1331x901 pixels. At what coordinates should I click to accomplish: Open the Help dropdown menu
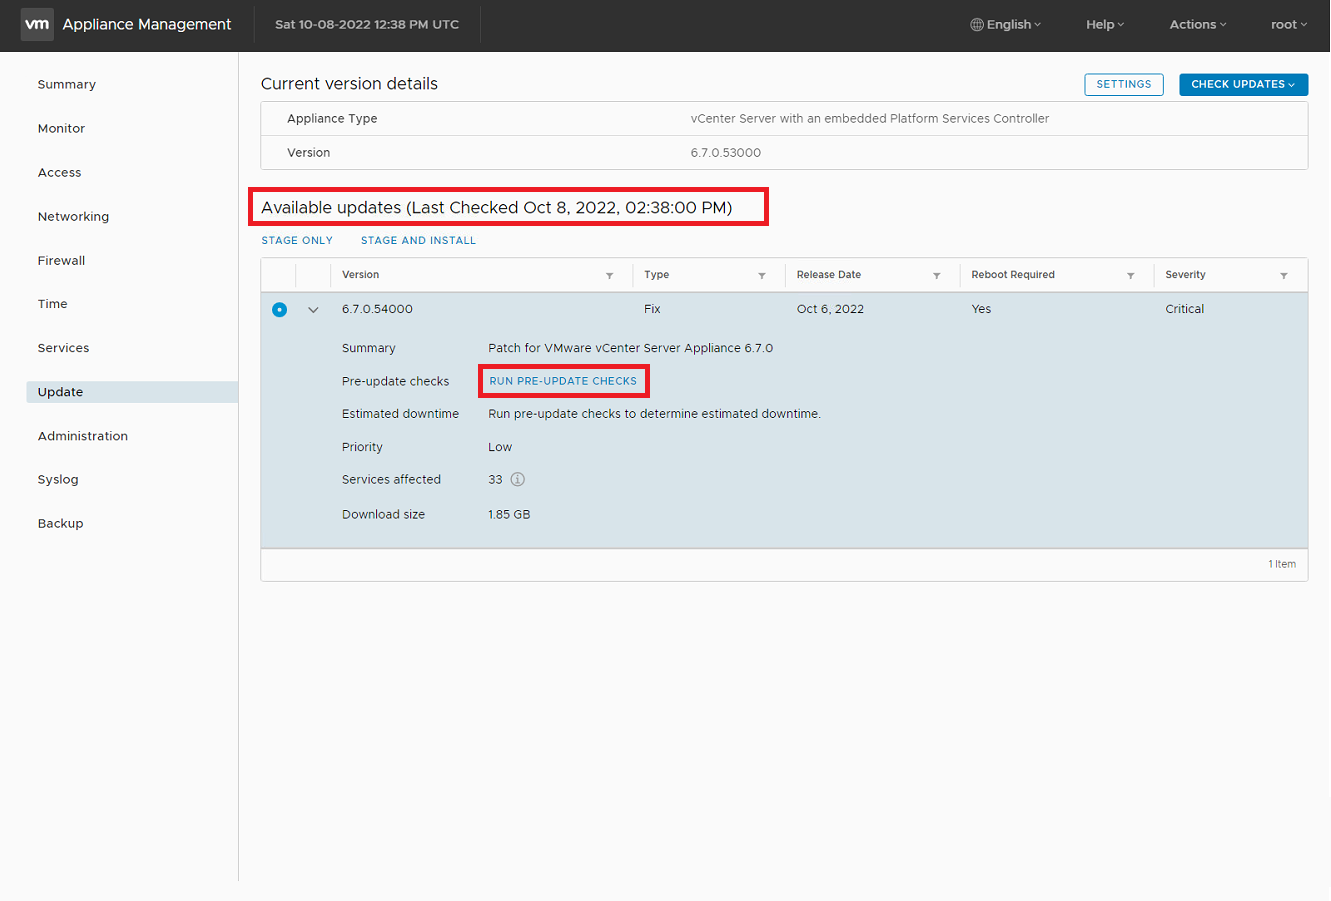(1105, 25)
